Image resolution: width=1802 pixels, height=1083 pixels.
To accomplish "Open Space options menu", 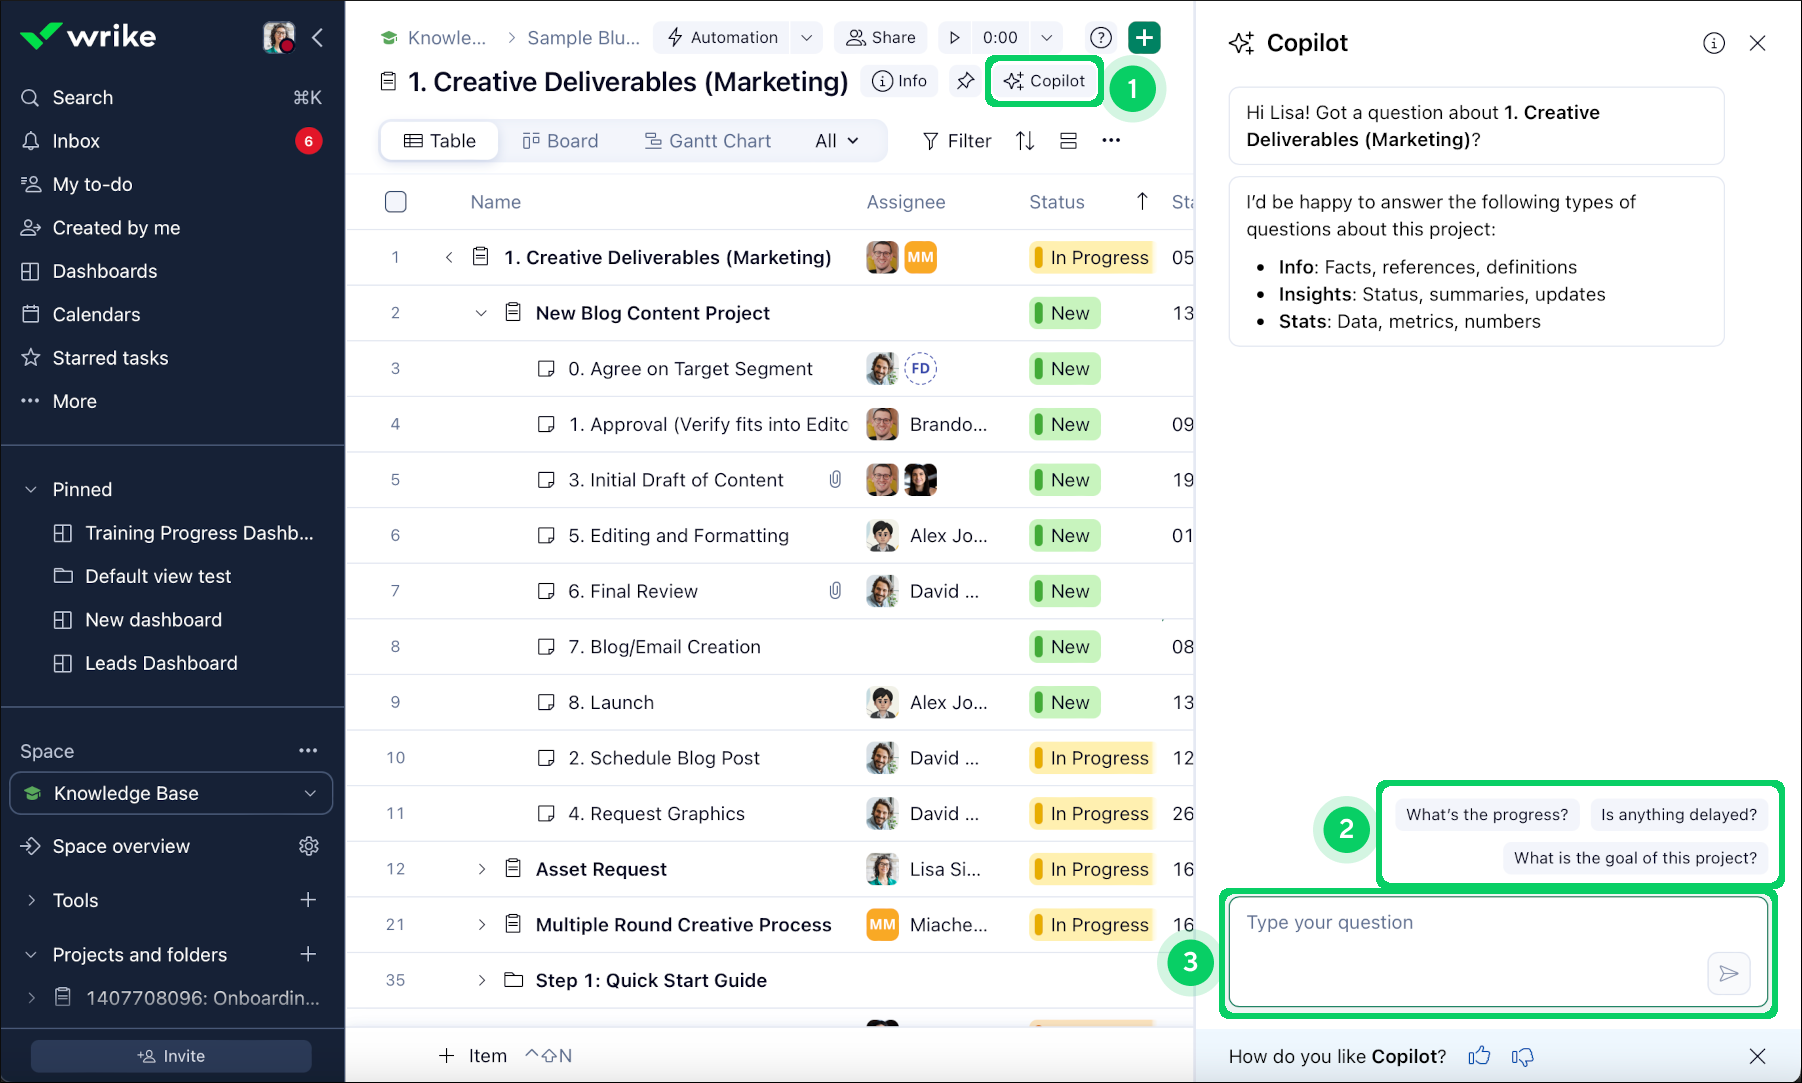I will coord(308,750).
